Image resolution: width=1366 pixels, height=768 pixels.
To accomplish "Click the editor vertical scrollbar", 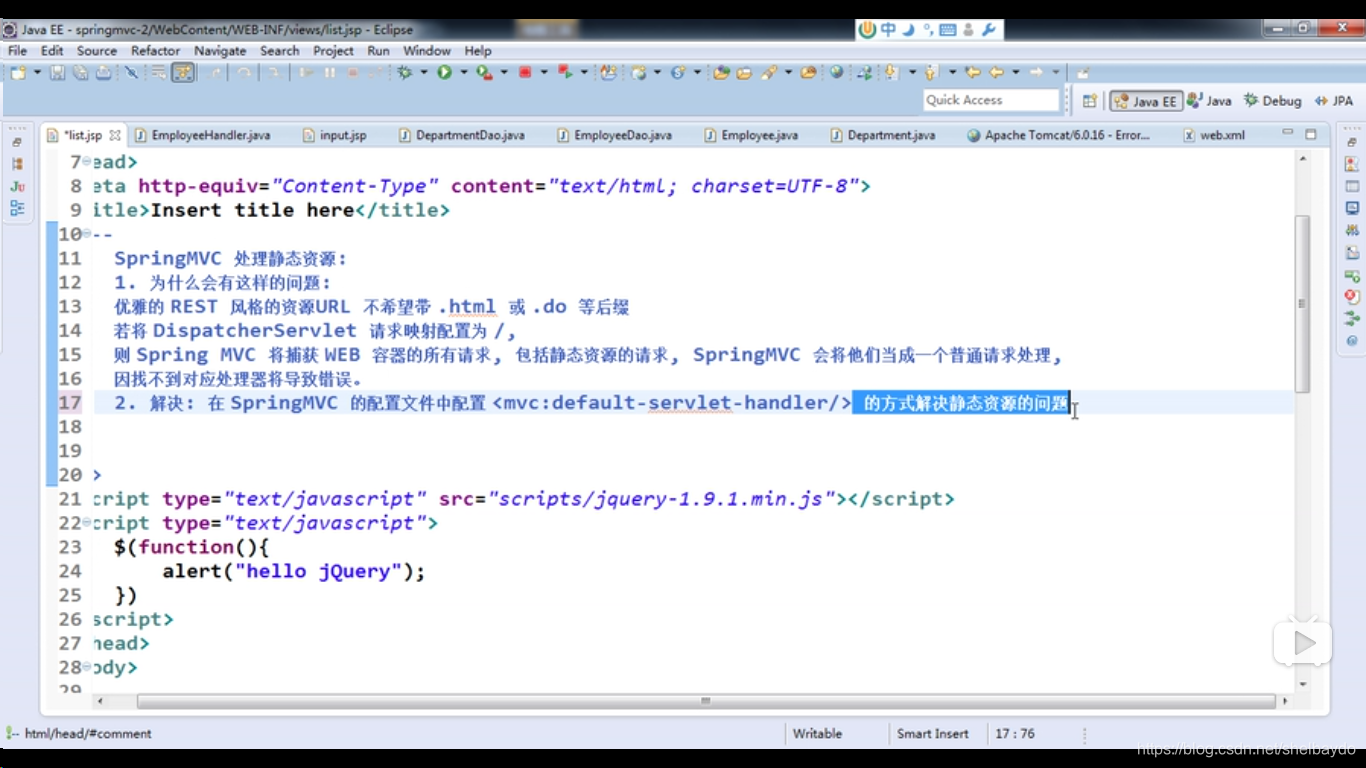I will 1302,304.
